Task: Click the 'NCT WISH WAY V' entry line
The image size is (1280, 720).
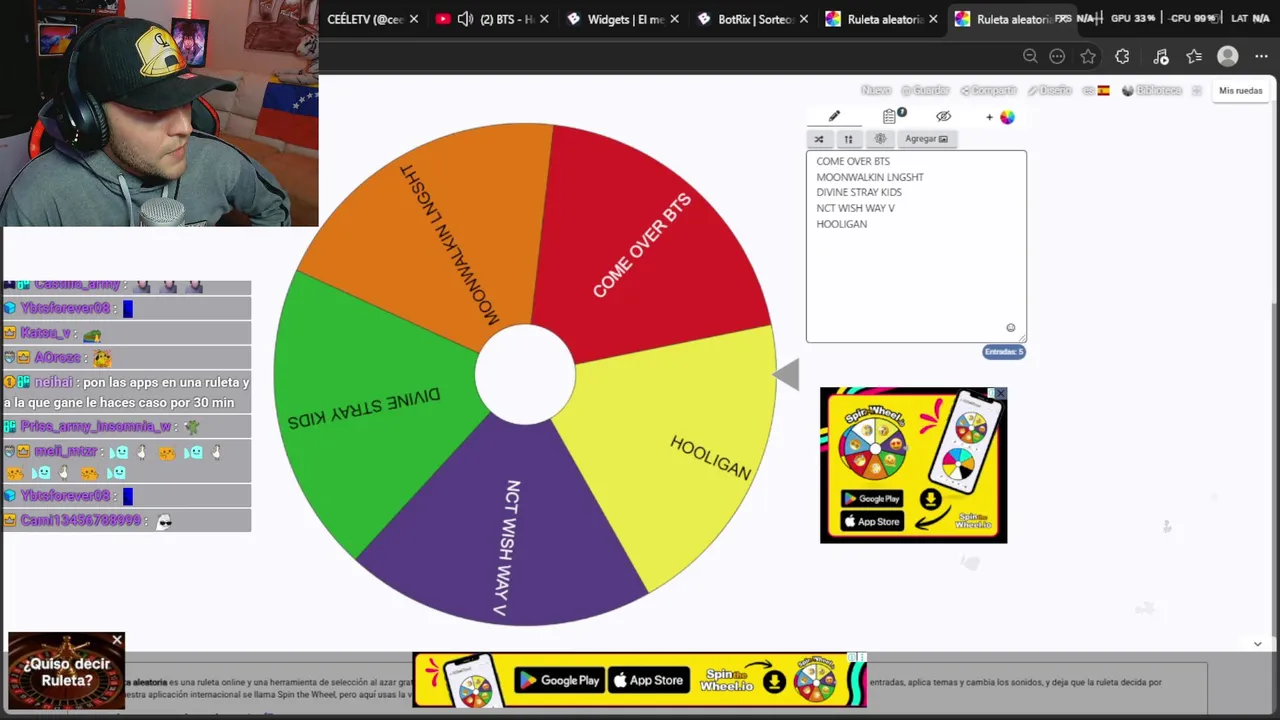Action: pos(855,208)
